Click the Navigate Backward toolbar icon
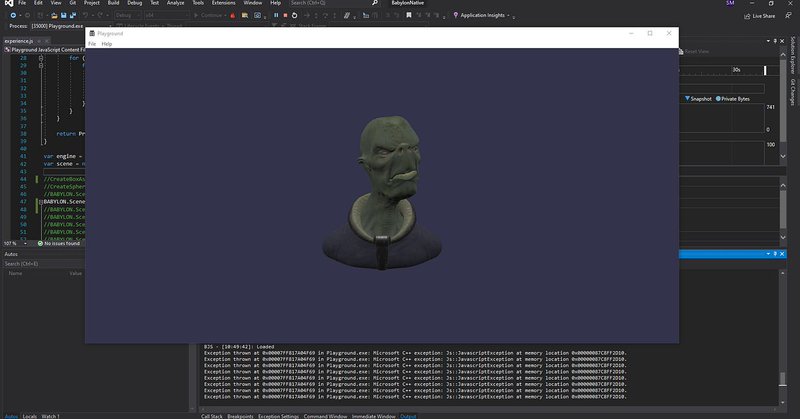 [x=13, y=15]
